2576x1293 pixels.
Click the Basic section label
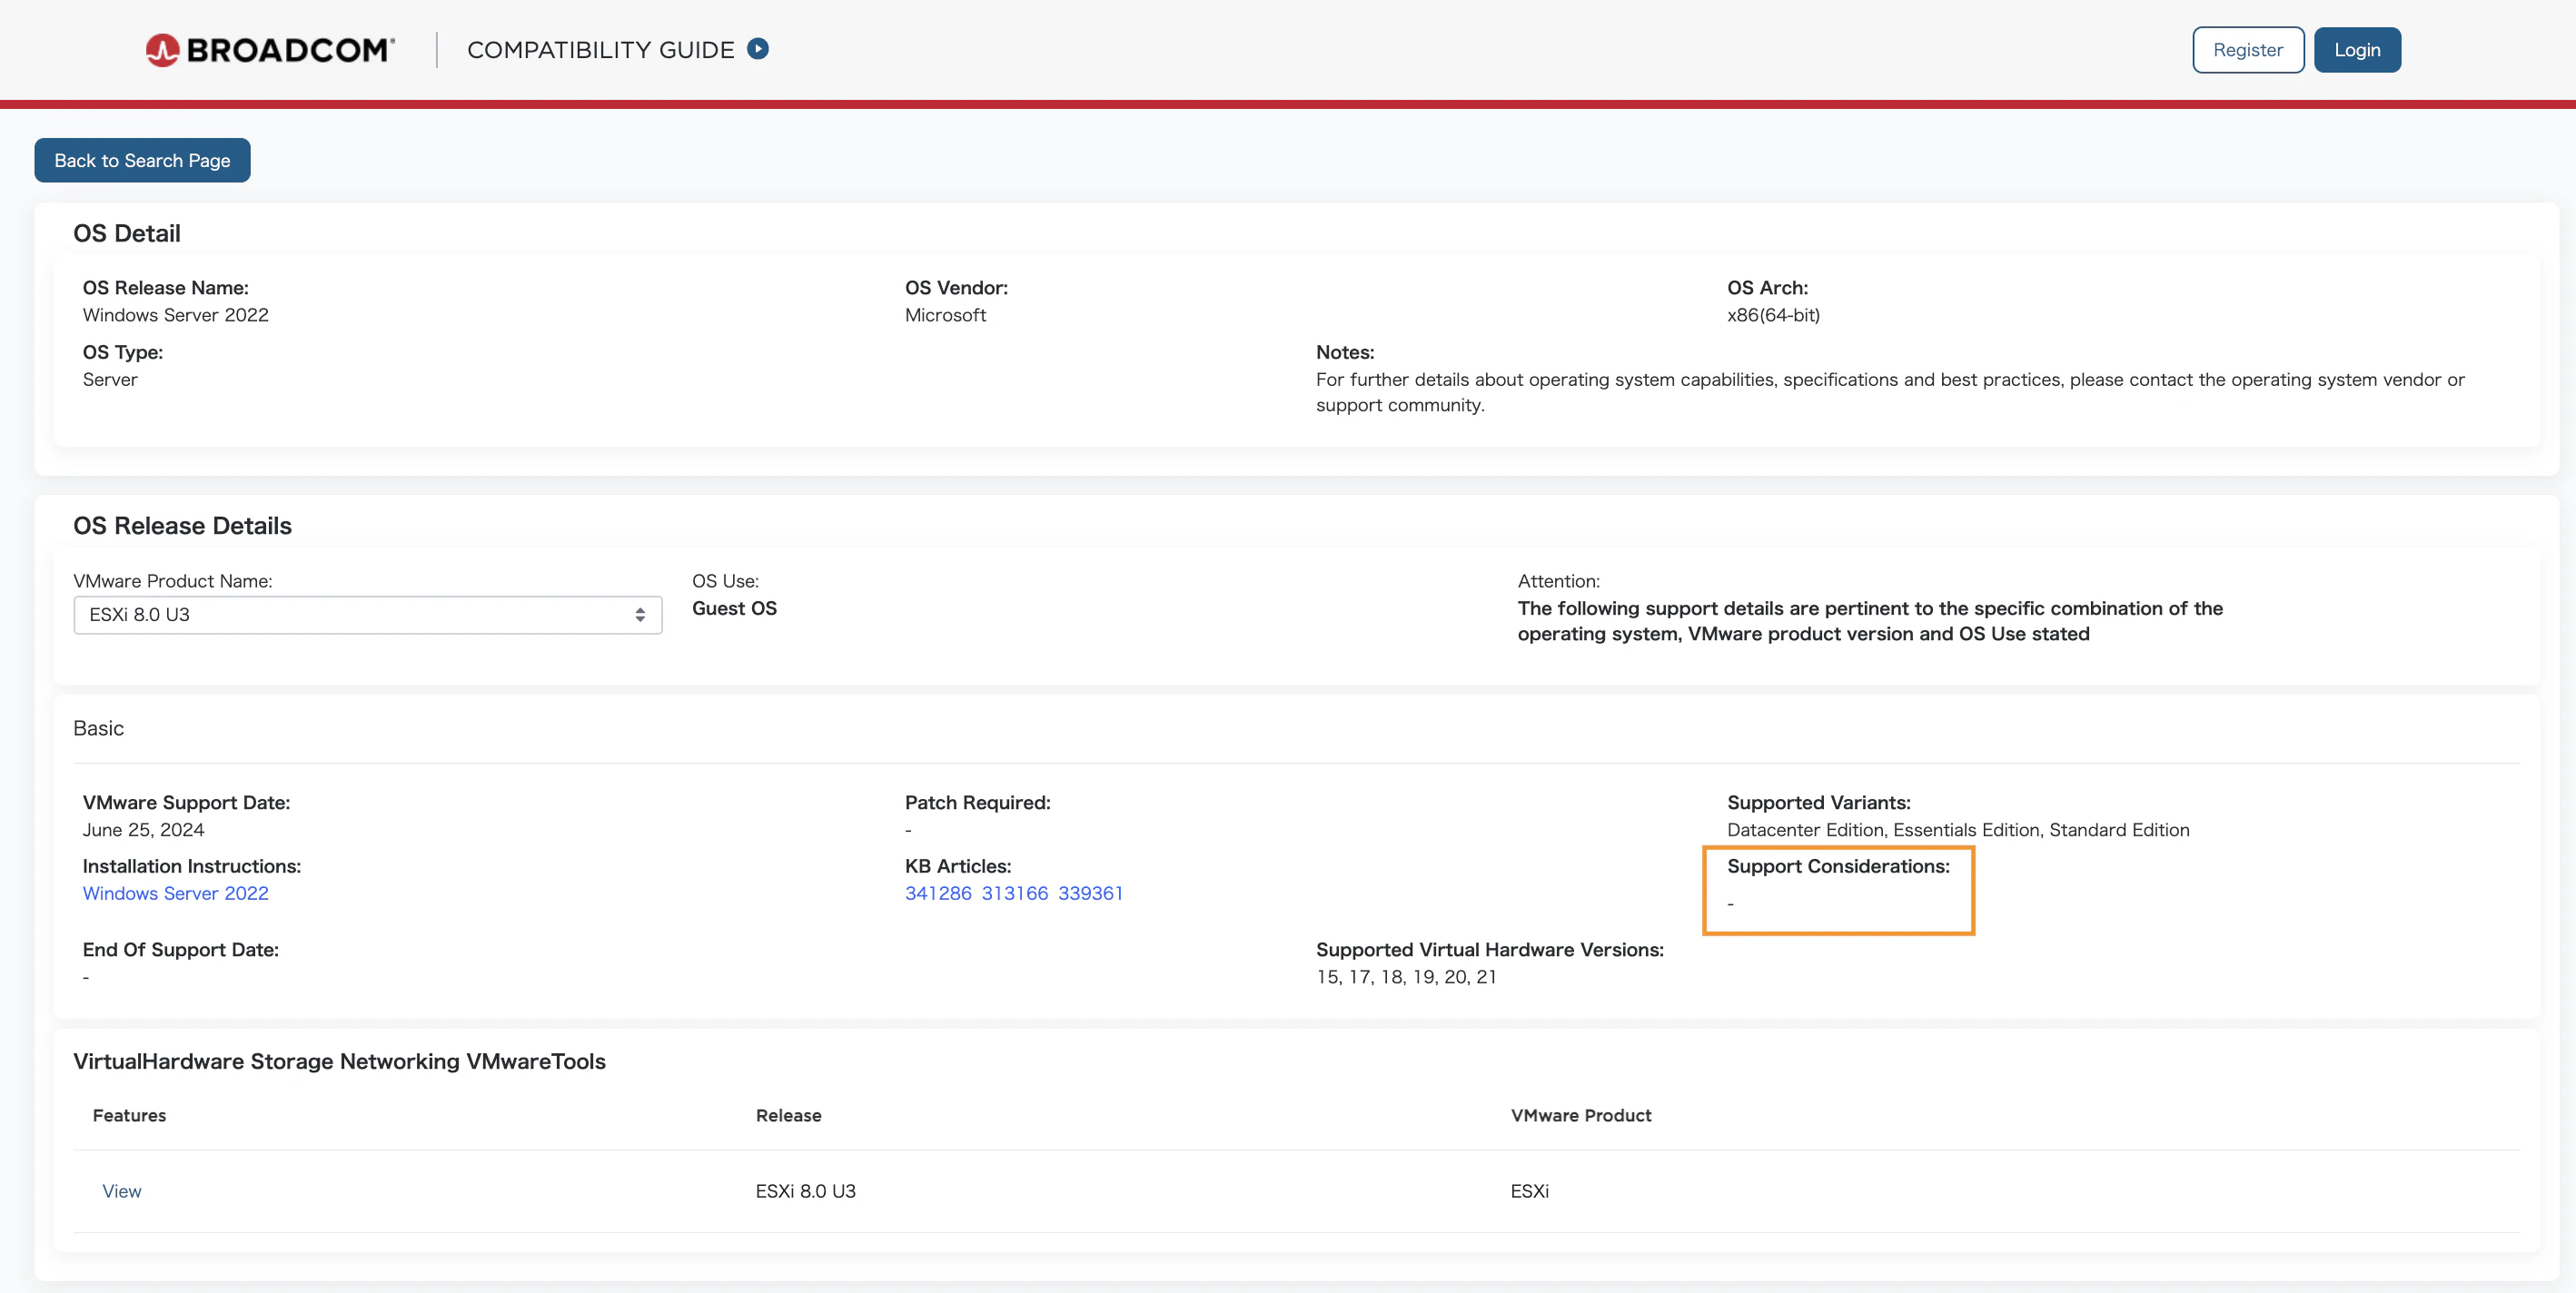[99, 728]
